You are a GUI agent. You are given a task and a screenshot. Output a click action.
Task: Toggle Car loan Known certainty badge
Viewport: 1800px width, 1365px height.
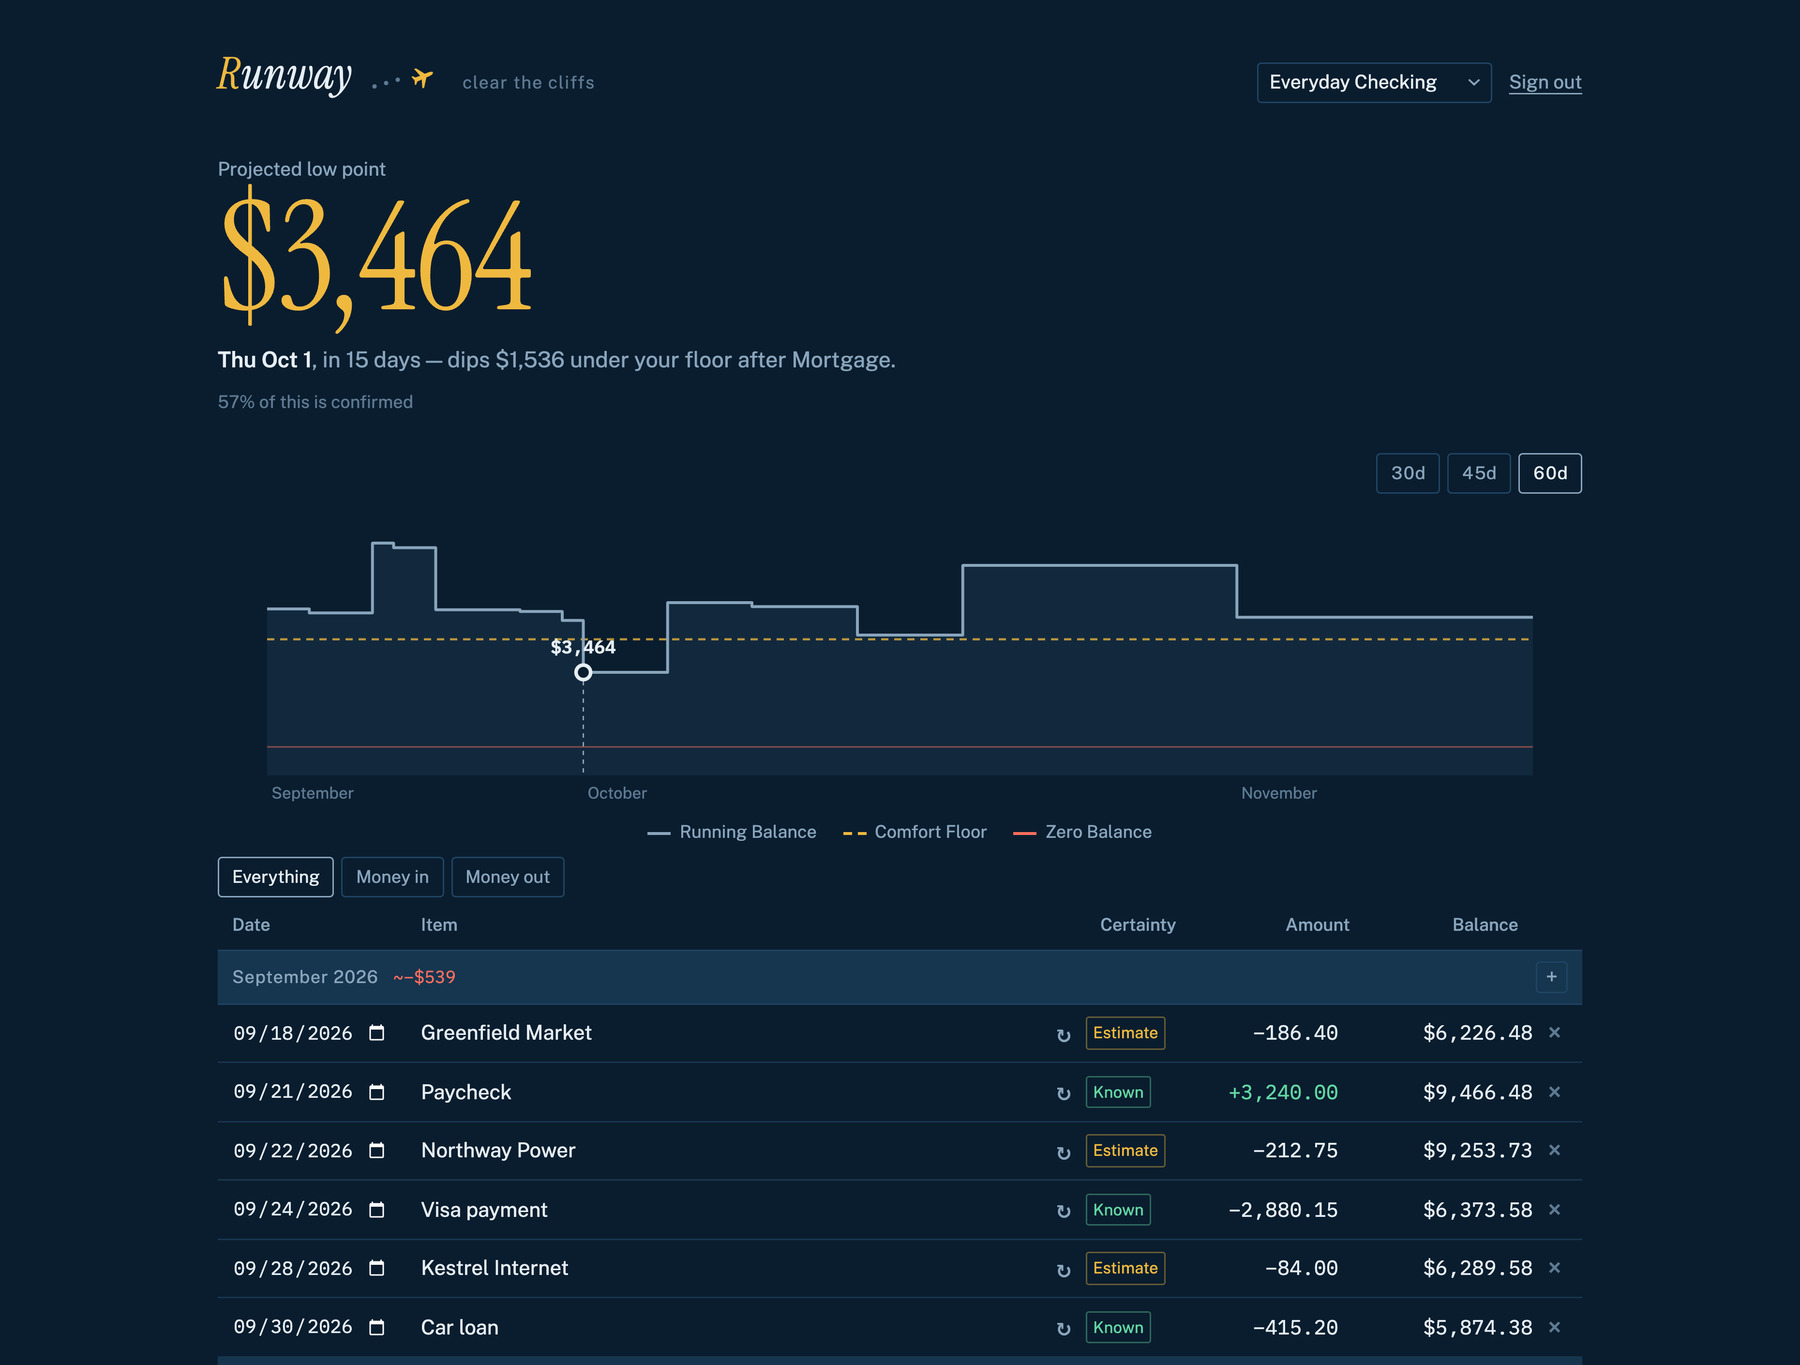click(1118, 1327)
